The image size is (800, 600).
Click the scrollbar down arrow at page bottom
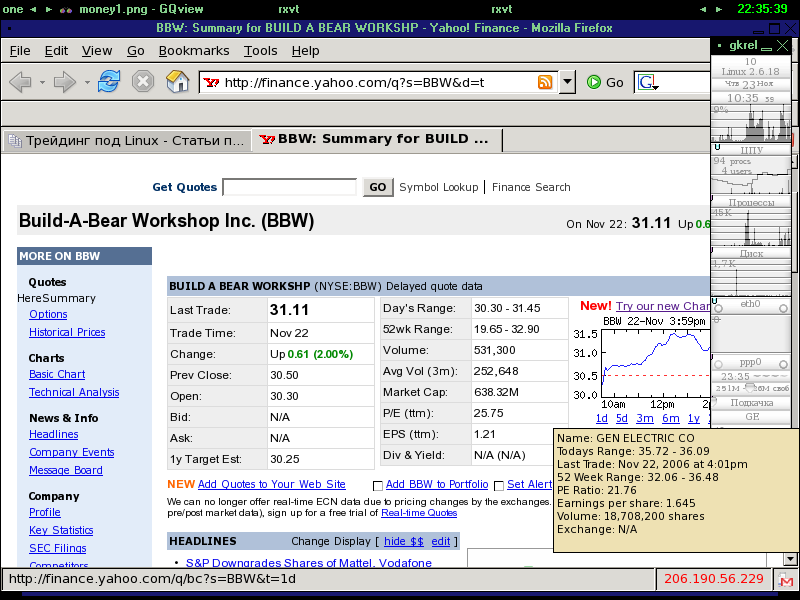(x=790, y=559)
